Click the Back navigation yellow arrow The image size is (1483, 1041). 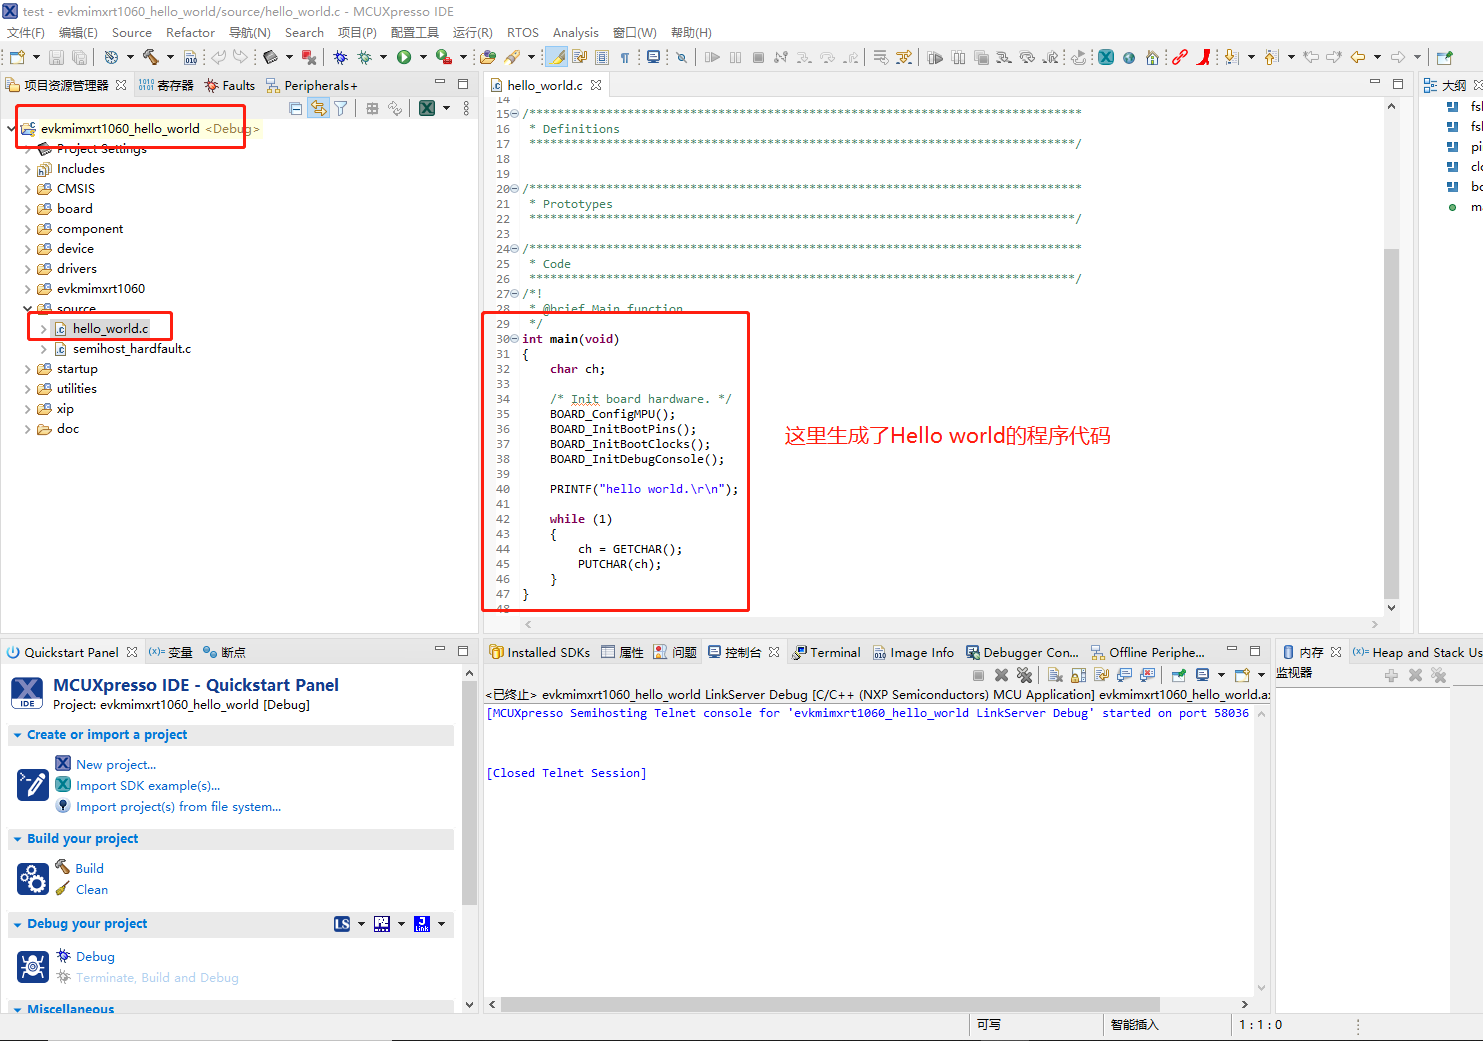[x=1357, y=57]
